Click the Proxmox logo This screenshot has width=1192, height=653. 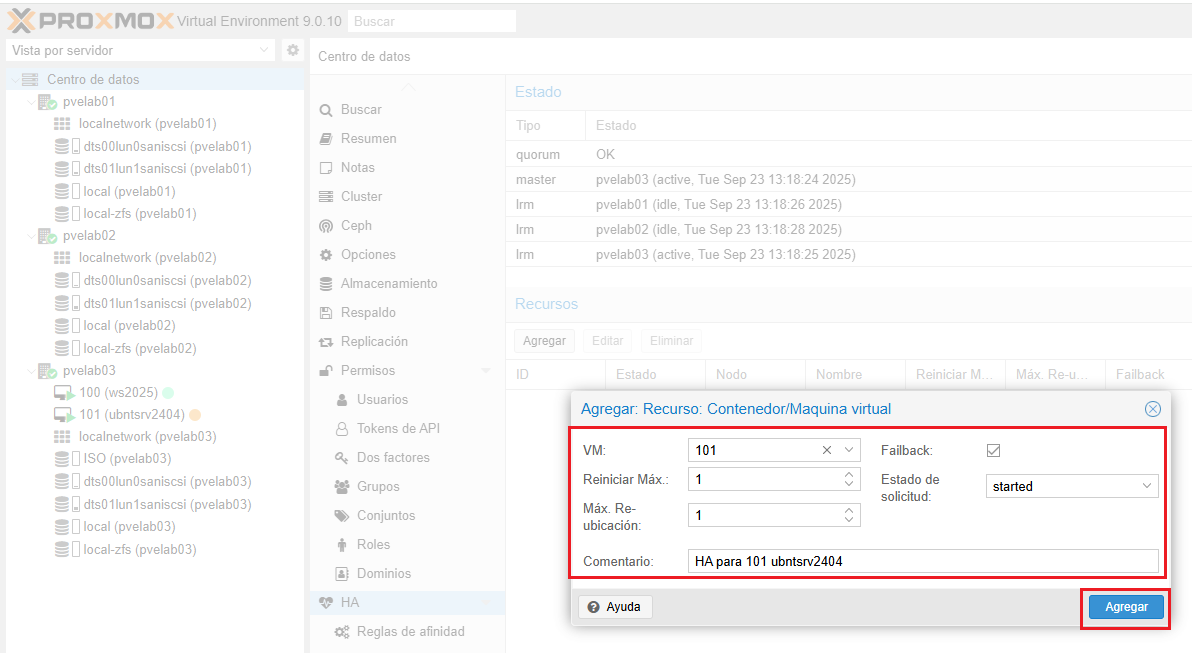[90, 21]
